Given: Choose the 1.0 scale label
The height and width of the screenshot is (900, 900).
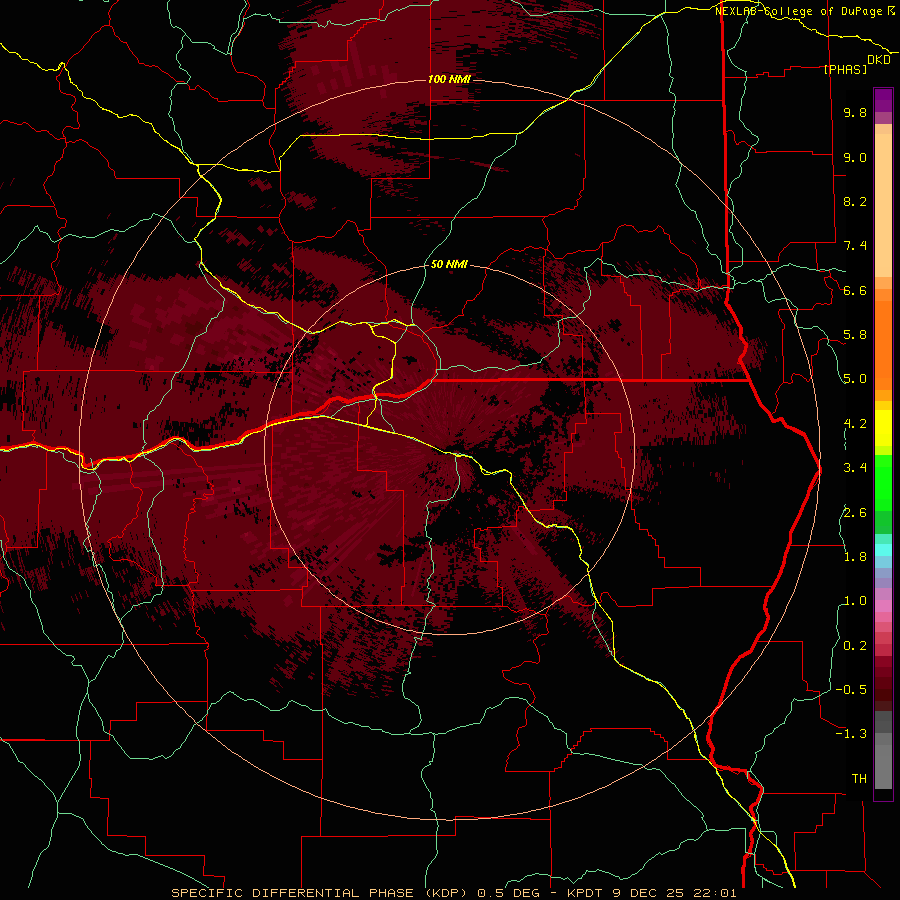Looking at the screenshot, I should click(855, 601).
